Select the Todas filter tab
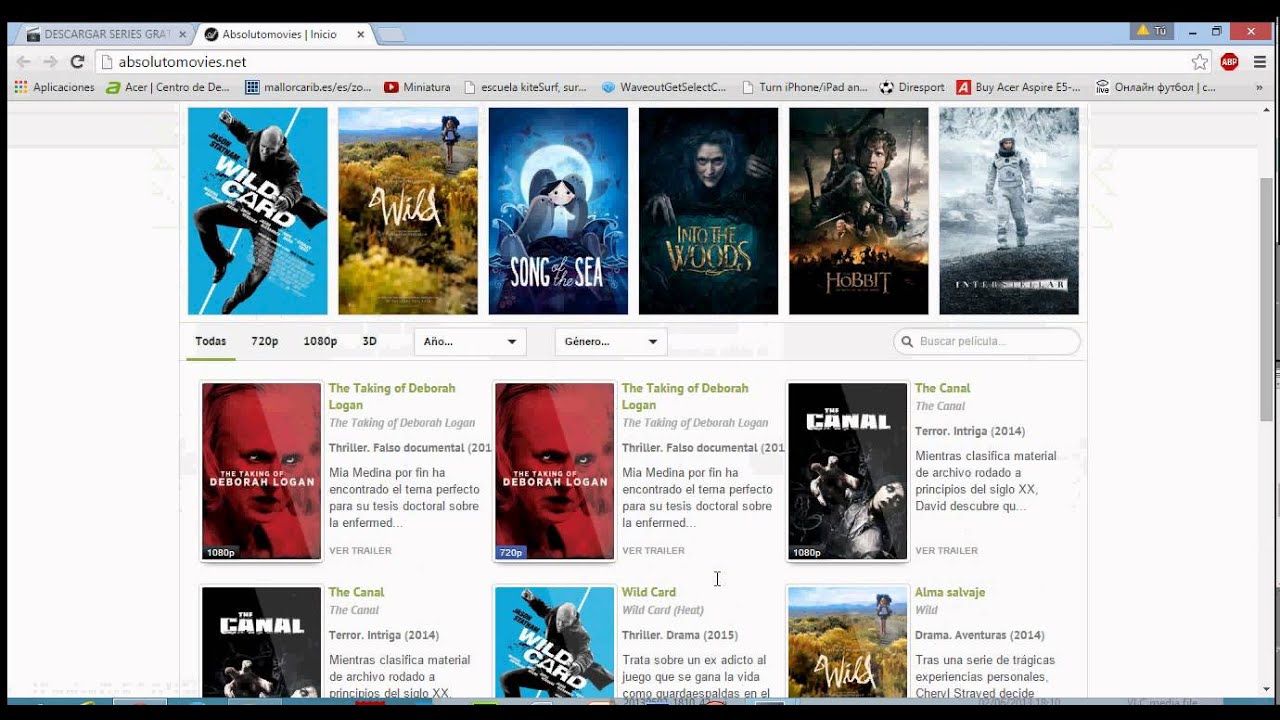The image size is (1280, 720). [x=211, y=341]
